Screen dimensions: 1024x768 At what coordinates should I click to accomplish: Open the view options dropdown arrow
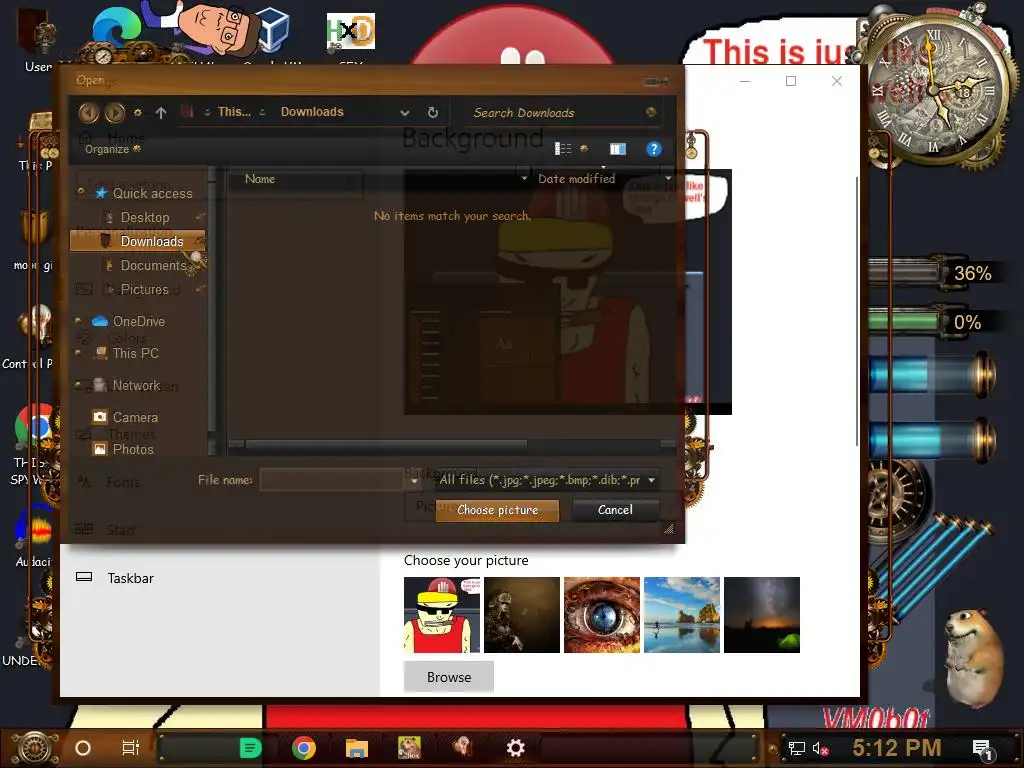tap(584, 149)
